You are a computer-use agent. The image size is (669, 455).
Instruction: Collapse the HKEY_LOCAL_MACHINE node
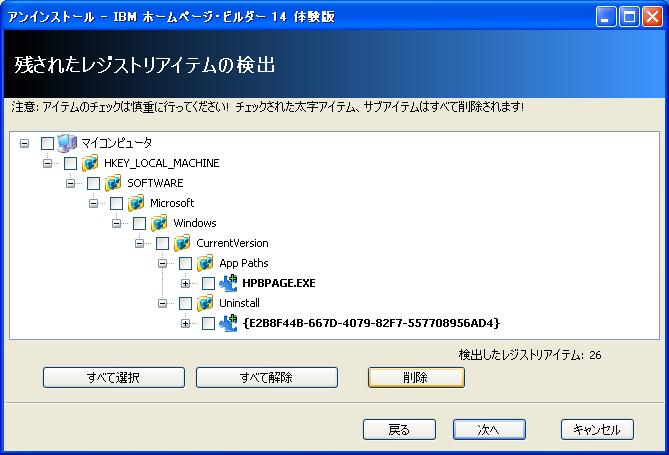point(47,163)
